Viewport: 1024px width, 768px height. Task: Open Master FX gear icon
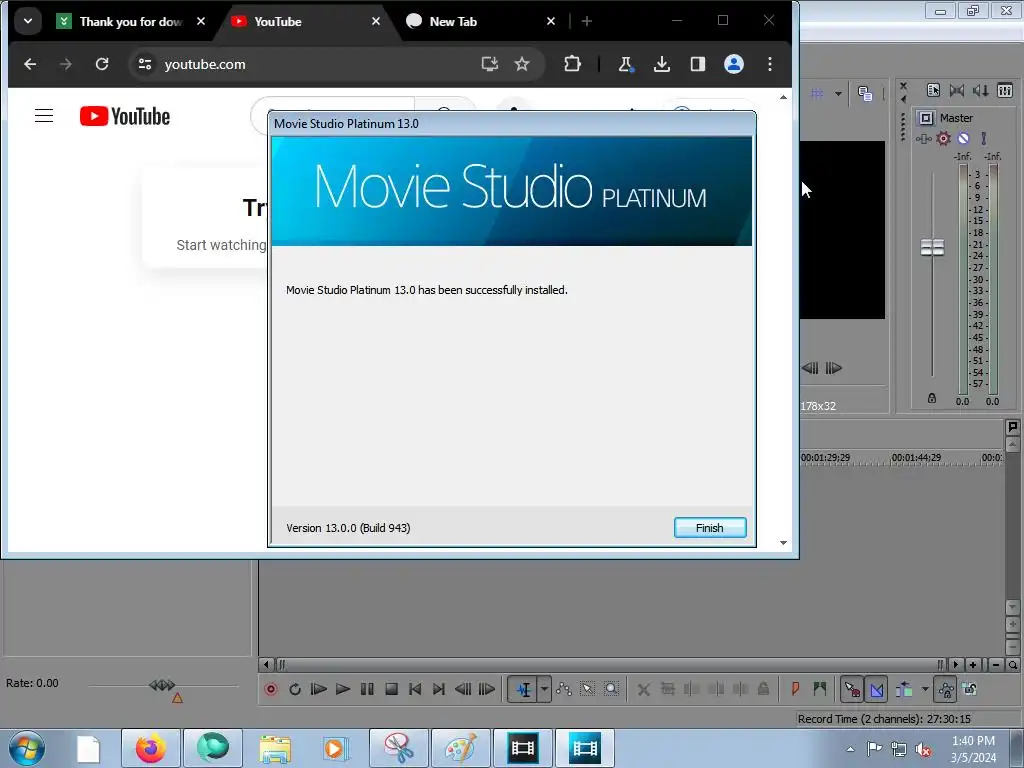pos(944,138)
